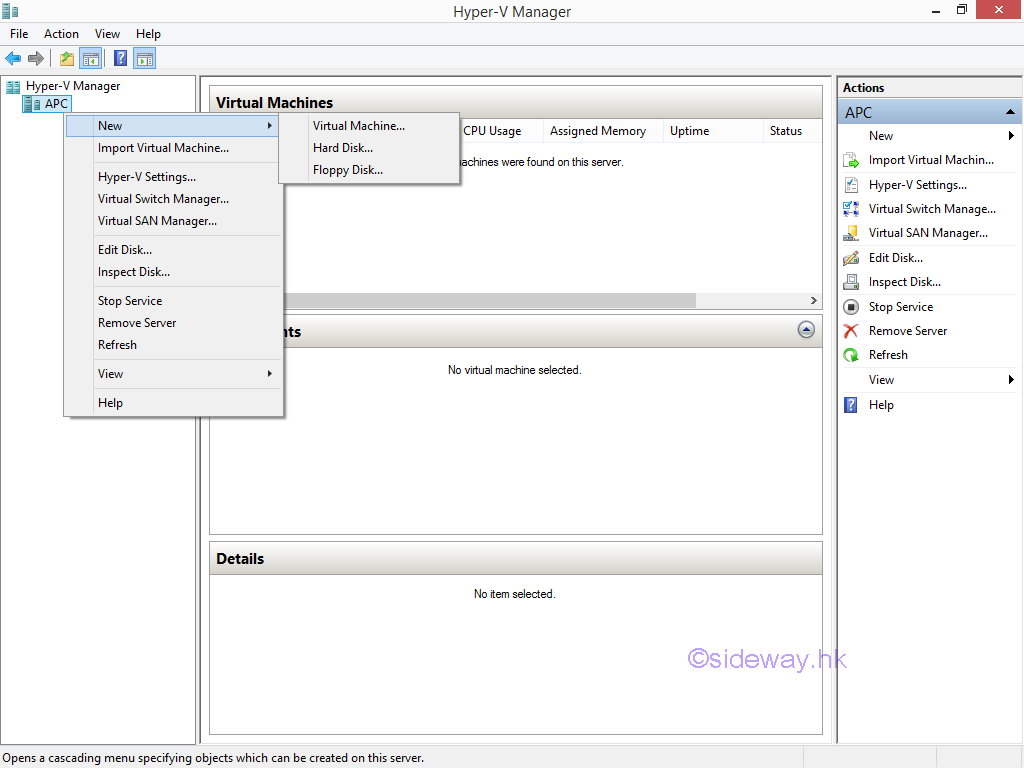Click the Hyper-V Manager root tree node
Image resolution: width=1024 pixels, height=768 pixels.
(x=72, y=86)
